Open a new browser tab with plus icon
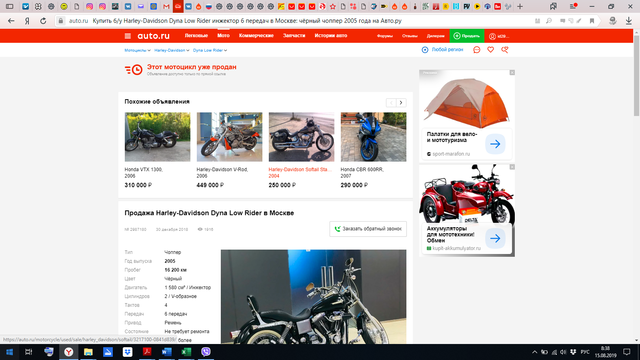The width and height of the screenshot is (640, 360). 520,7
